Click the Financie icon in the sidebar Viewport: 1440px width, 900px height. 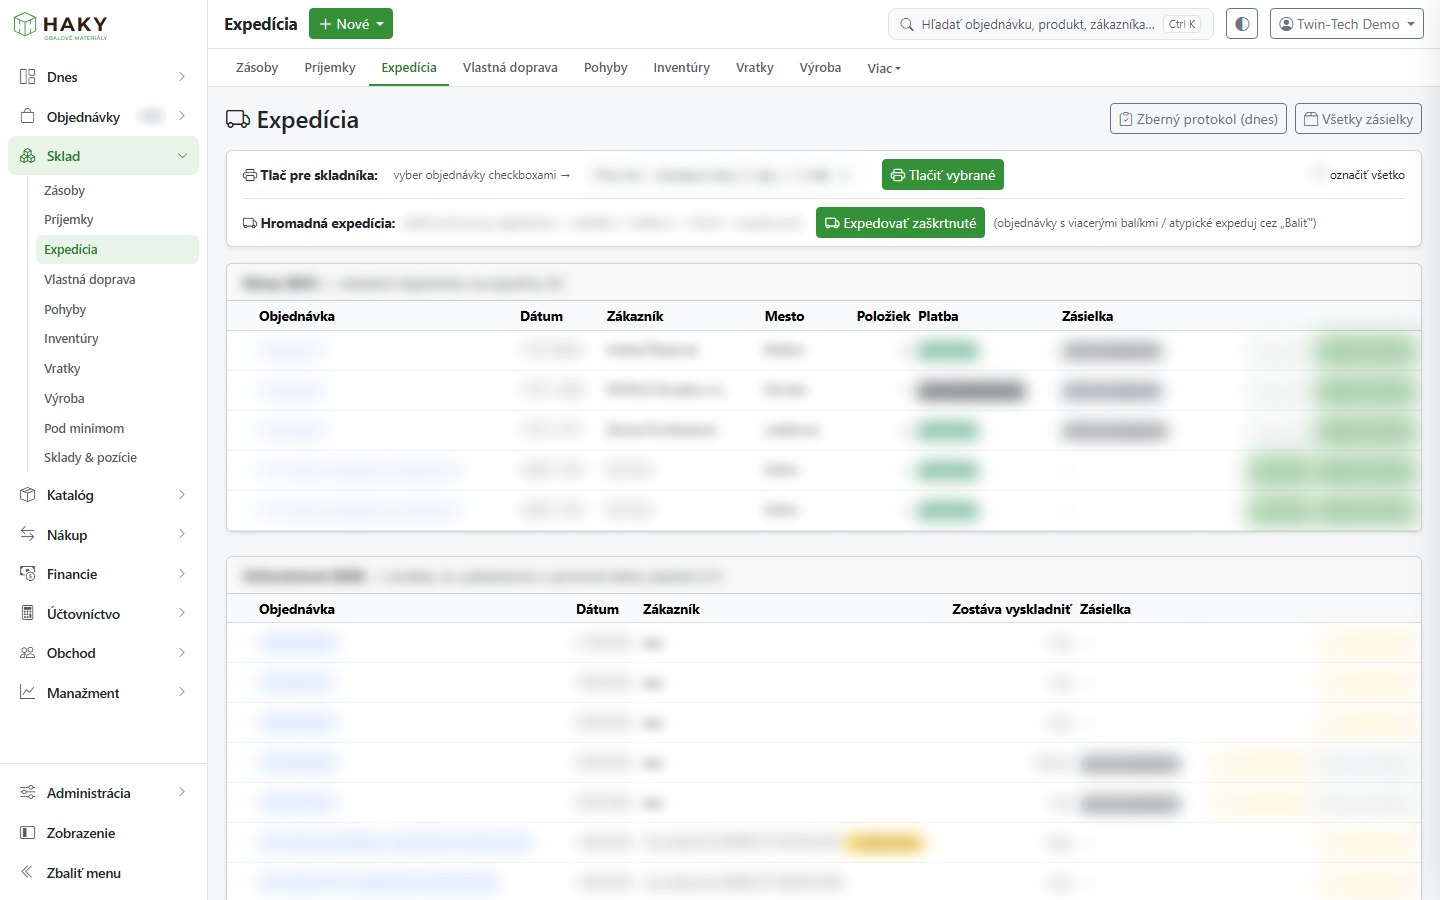pos(28,574)
